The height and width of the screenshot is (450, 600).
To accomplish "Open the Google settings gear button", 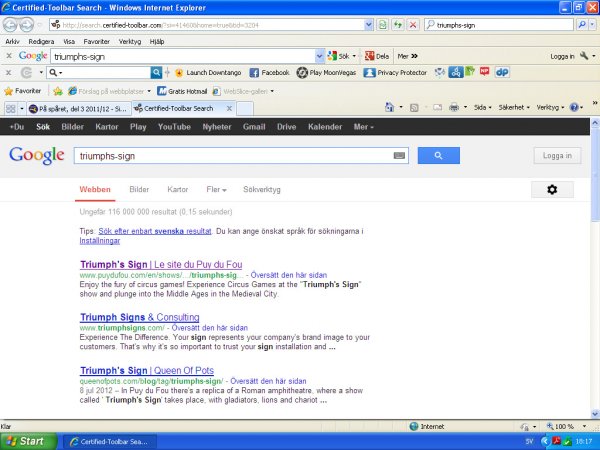I will tap(552, 189).
